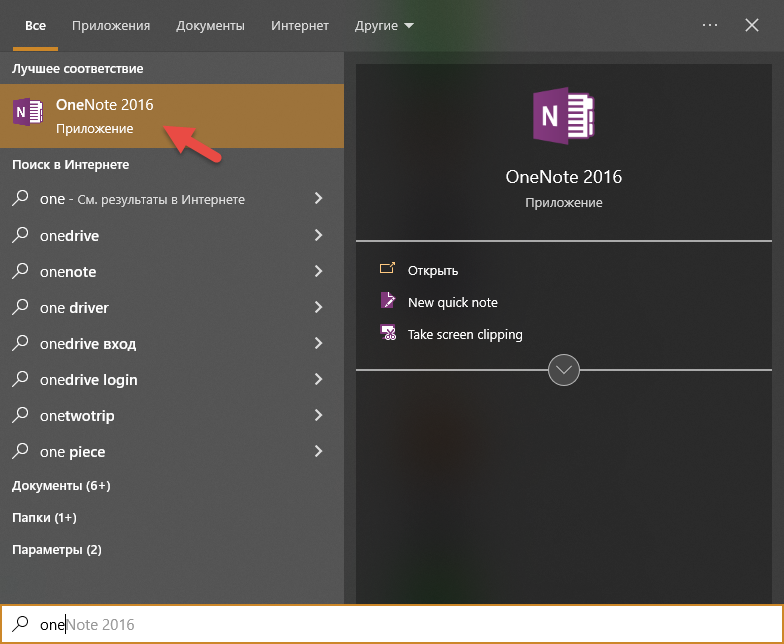Expand the 'one piece' suggestion chevron
This screenshot has width=784, height=644.
coord(318,451)
